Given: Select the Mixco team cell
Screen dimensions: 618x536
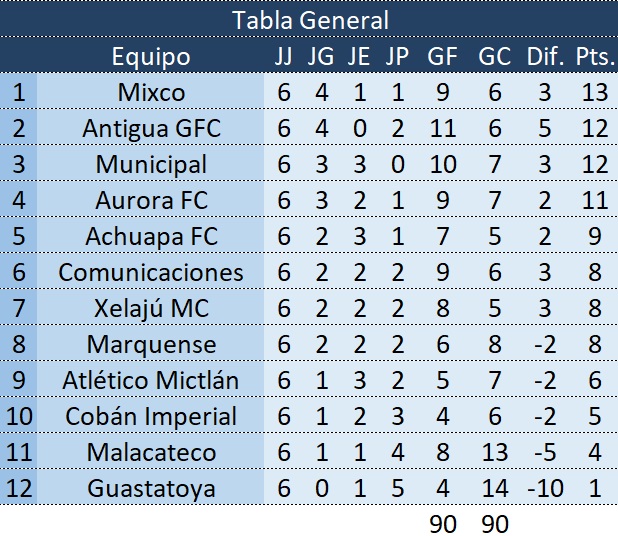Looking at the screenshot, I should (151, 92).
